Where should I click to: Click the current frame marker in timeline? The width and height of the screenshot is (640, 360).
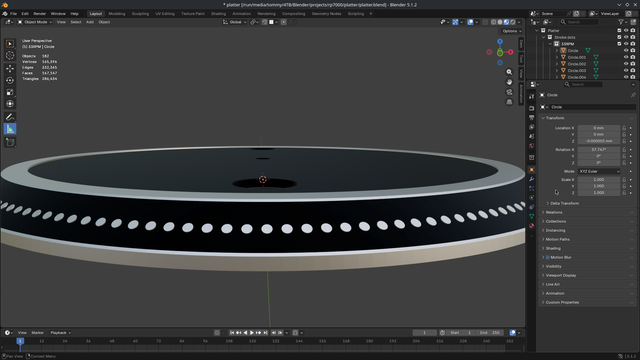click(x=20, y=341)
